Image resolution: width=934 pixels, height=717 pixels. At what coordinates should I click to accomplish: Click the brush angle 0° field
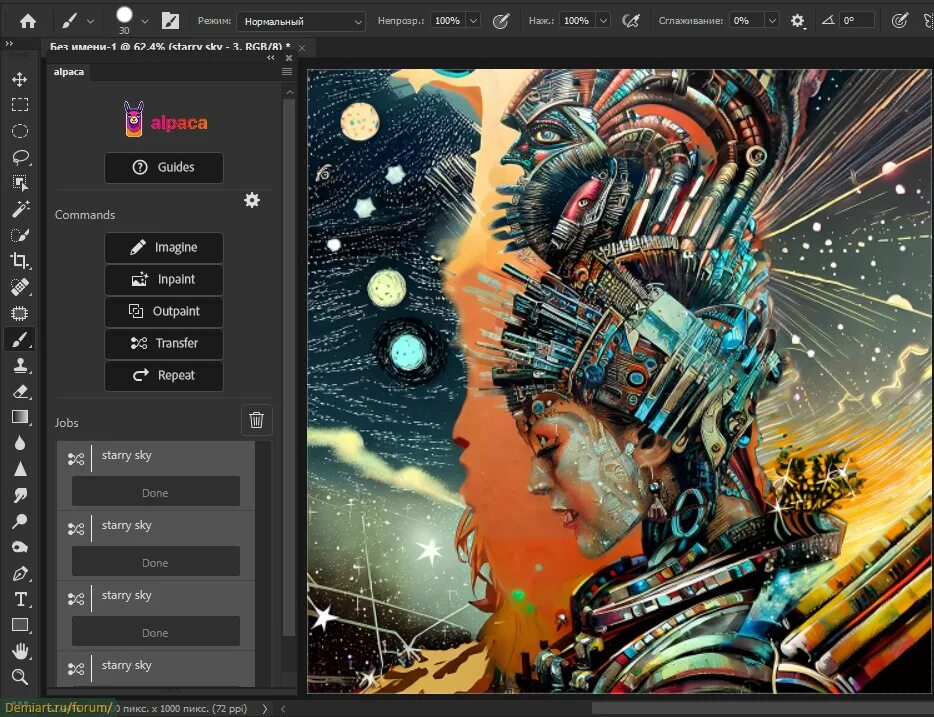857,21
